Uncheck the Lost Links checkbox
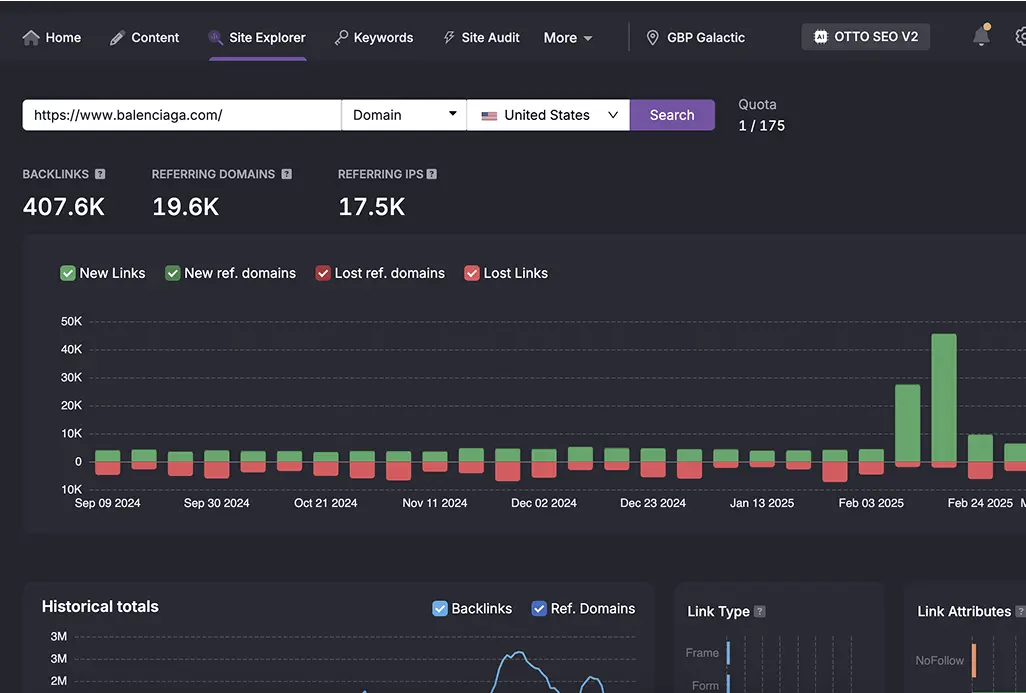This screenshot has width=1026, height=693. pyautogui.click(x=472, y=273)
